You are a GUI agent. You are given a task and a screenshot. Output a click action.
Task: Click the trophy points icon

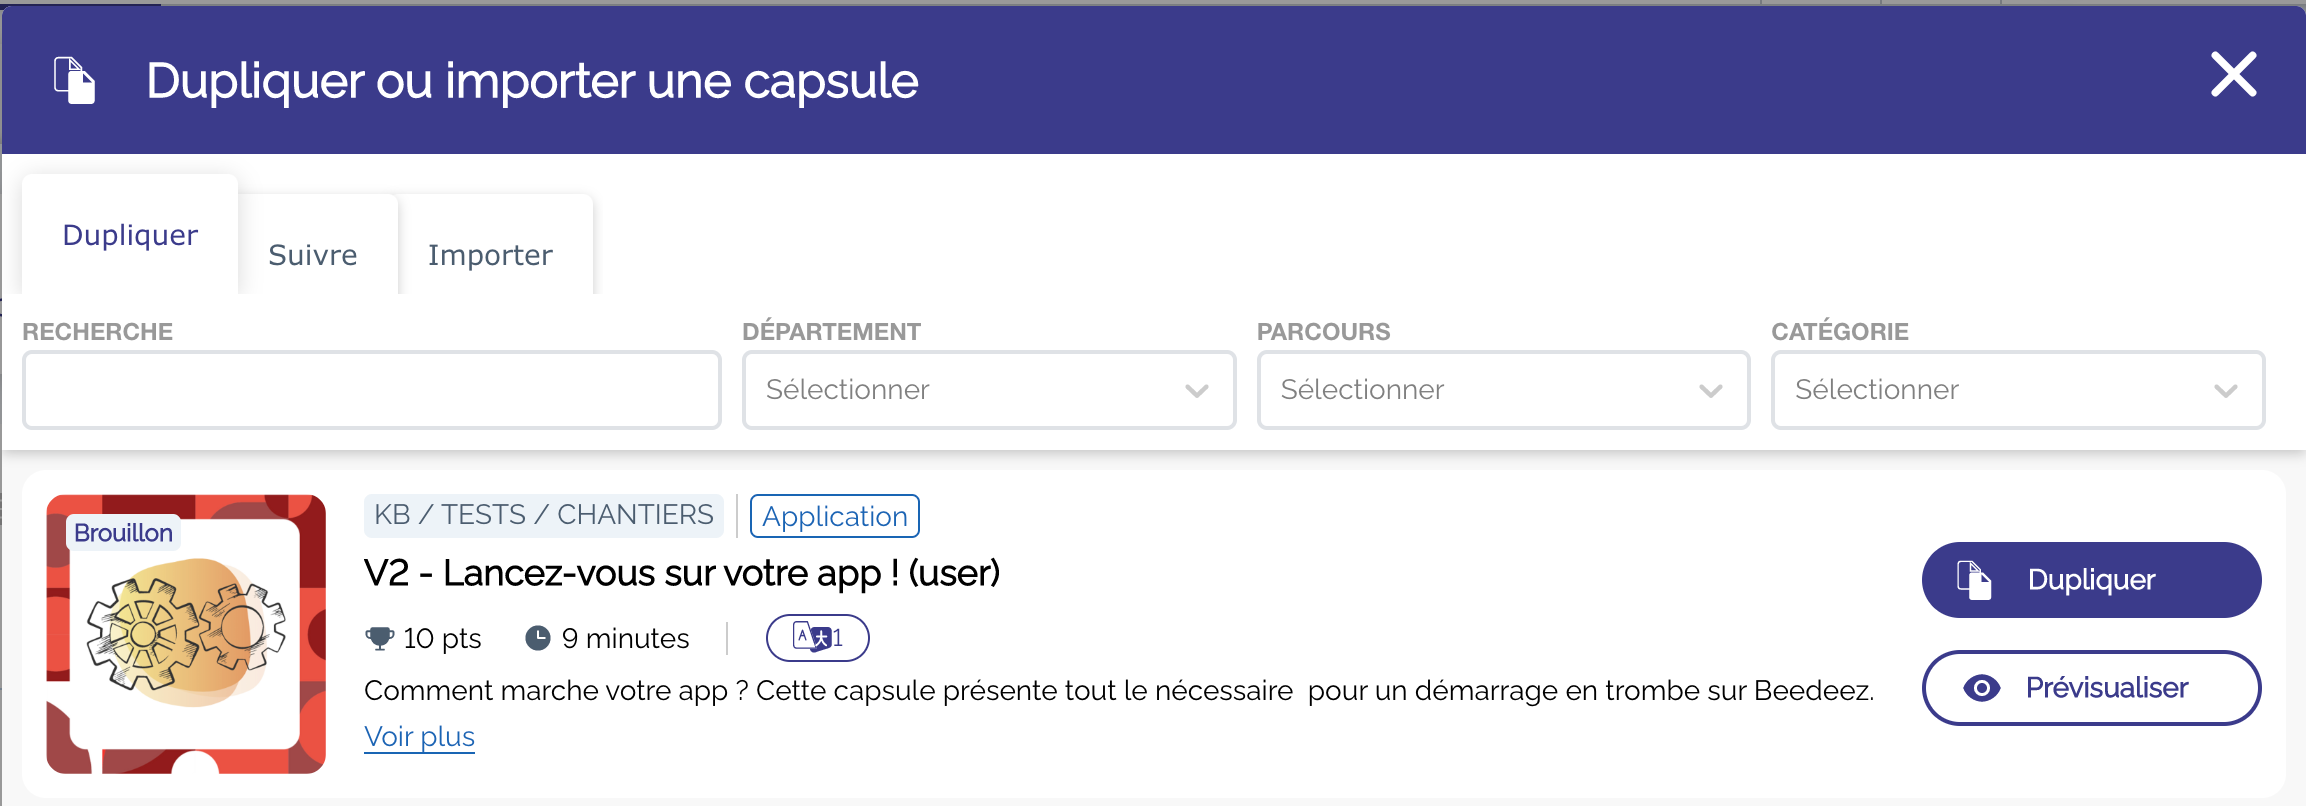pos(380,638)
